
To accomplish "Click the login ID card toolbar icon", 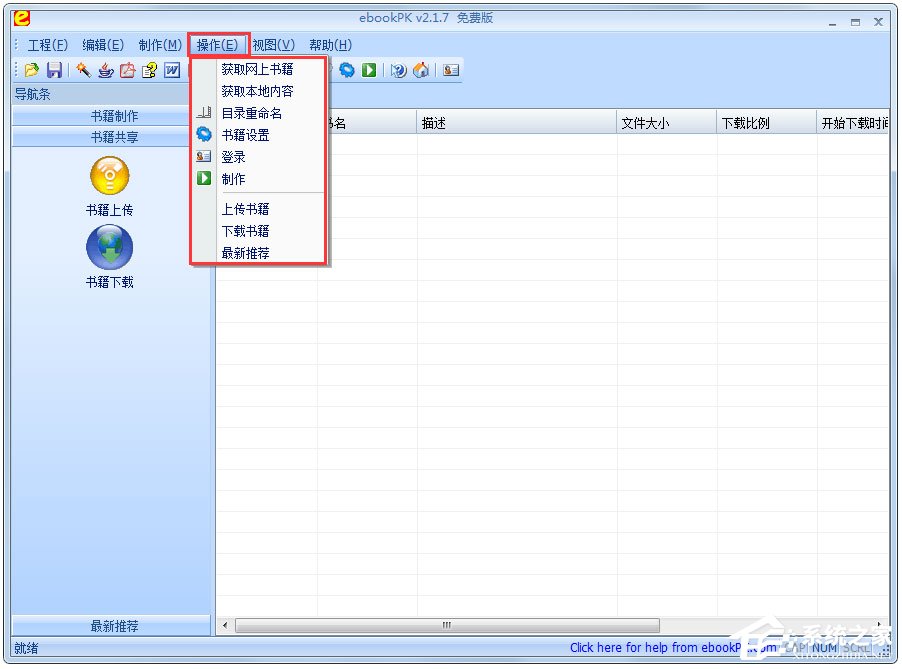I will tap(451, 70).
